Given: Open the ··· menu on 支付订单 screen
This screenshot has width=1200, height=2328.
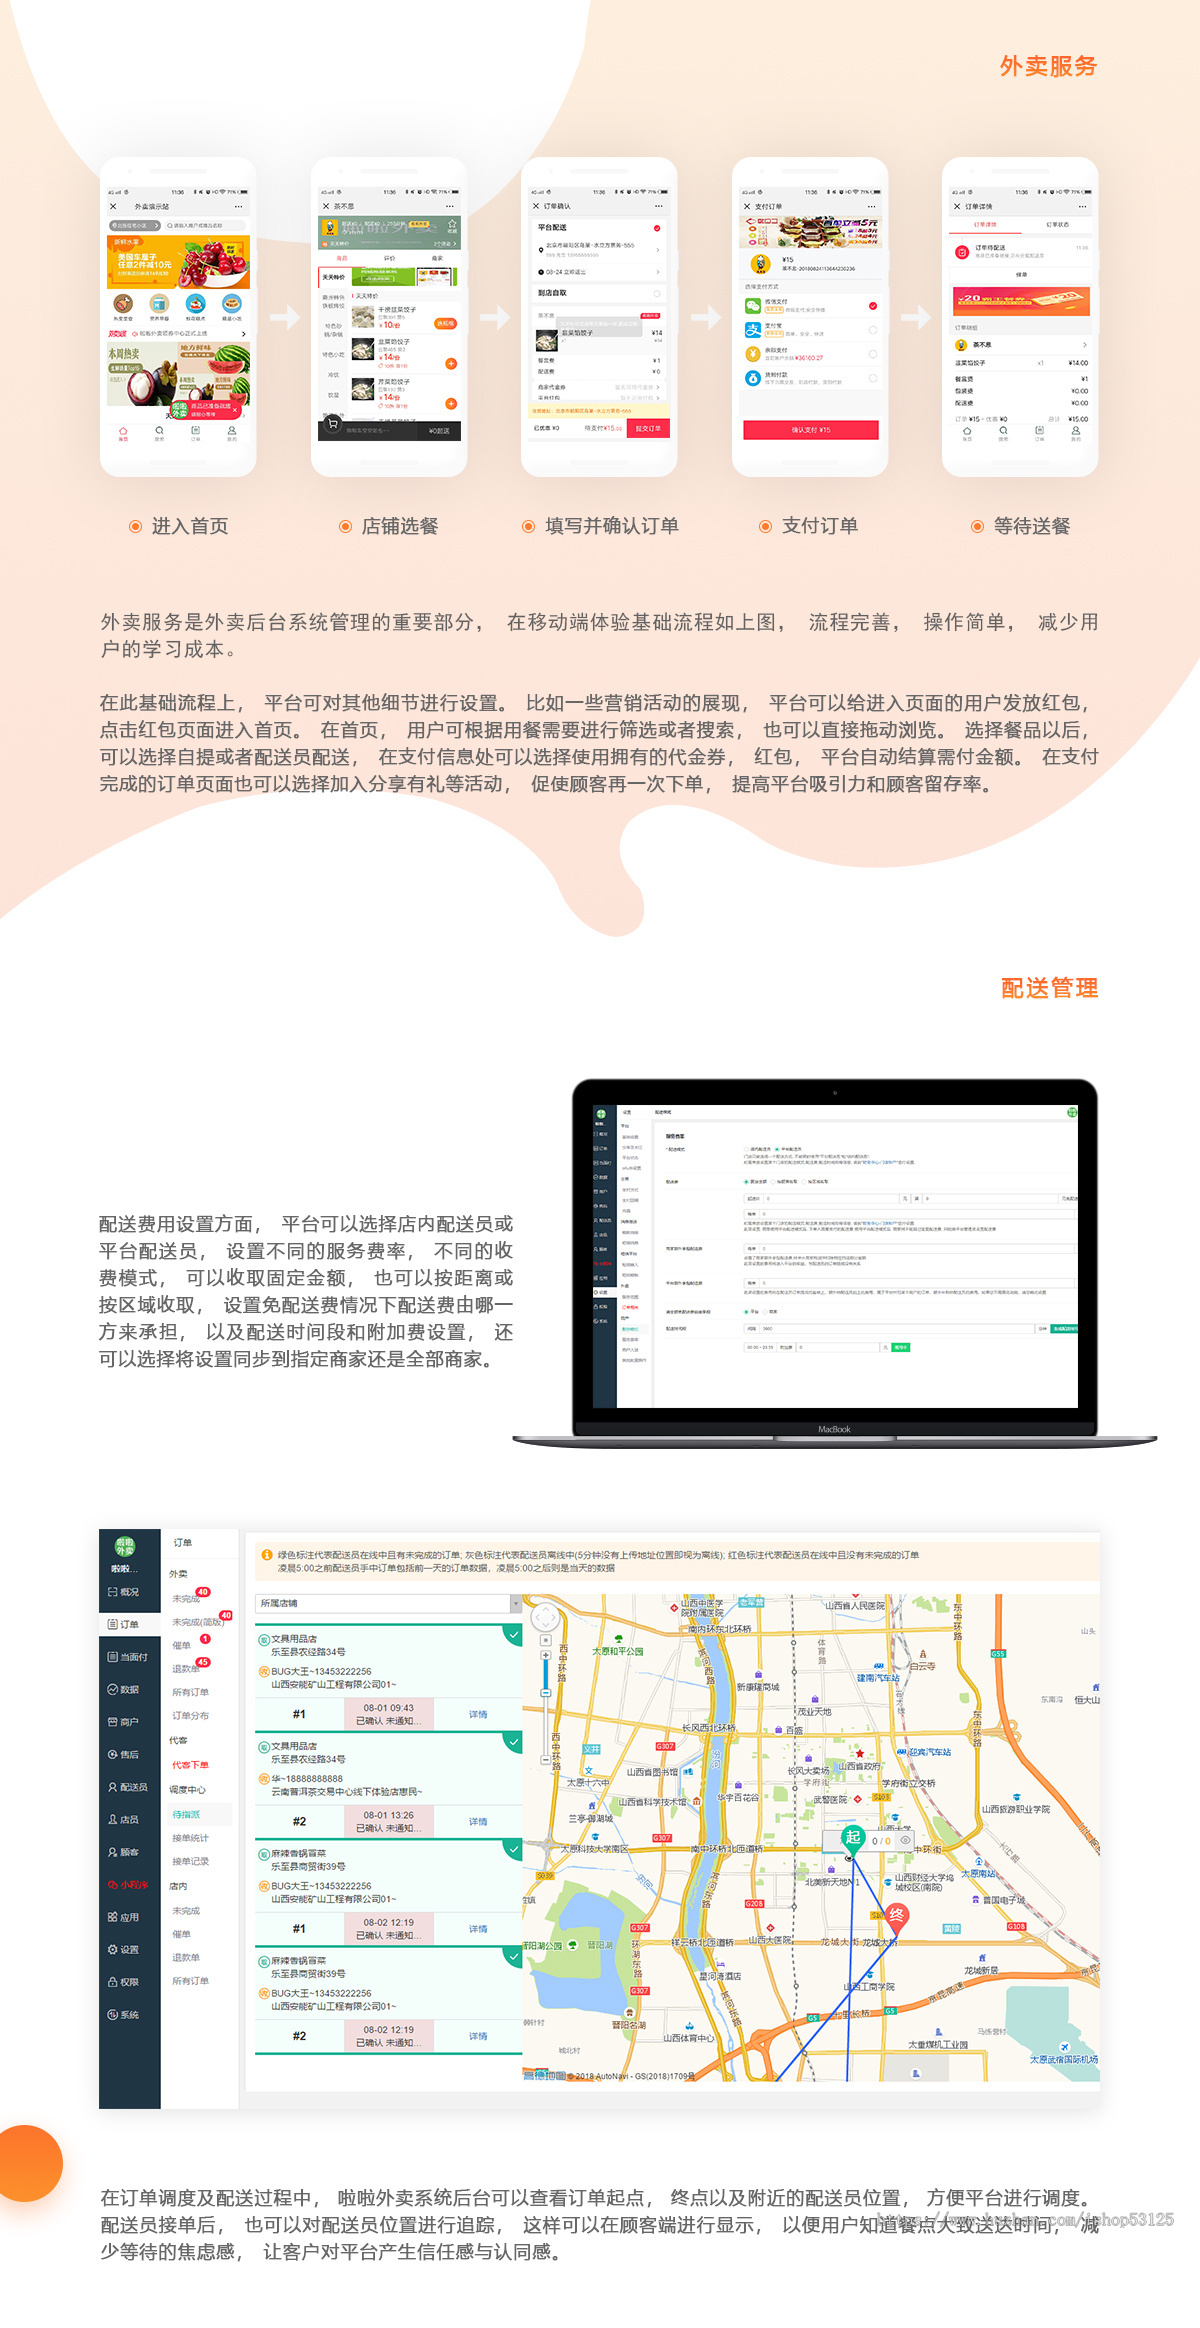Looking at the screenshot, I should pyautogui.click(x=871, y=207).
